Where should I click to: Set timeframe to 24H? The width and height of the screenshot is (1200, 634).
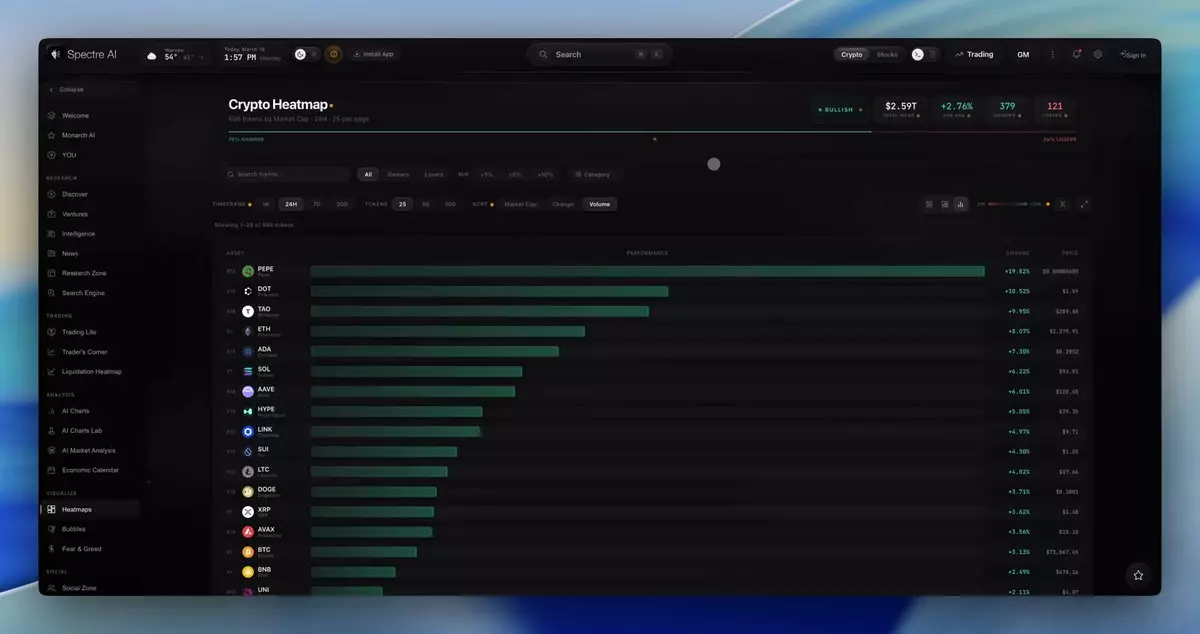coord(291,204)
